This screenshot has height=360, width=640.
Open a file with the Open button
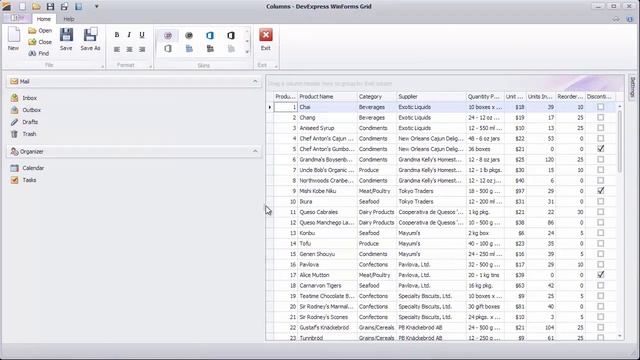tap(40, 31)
